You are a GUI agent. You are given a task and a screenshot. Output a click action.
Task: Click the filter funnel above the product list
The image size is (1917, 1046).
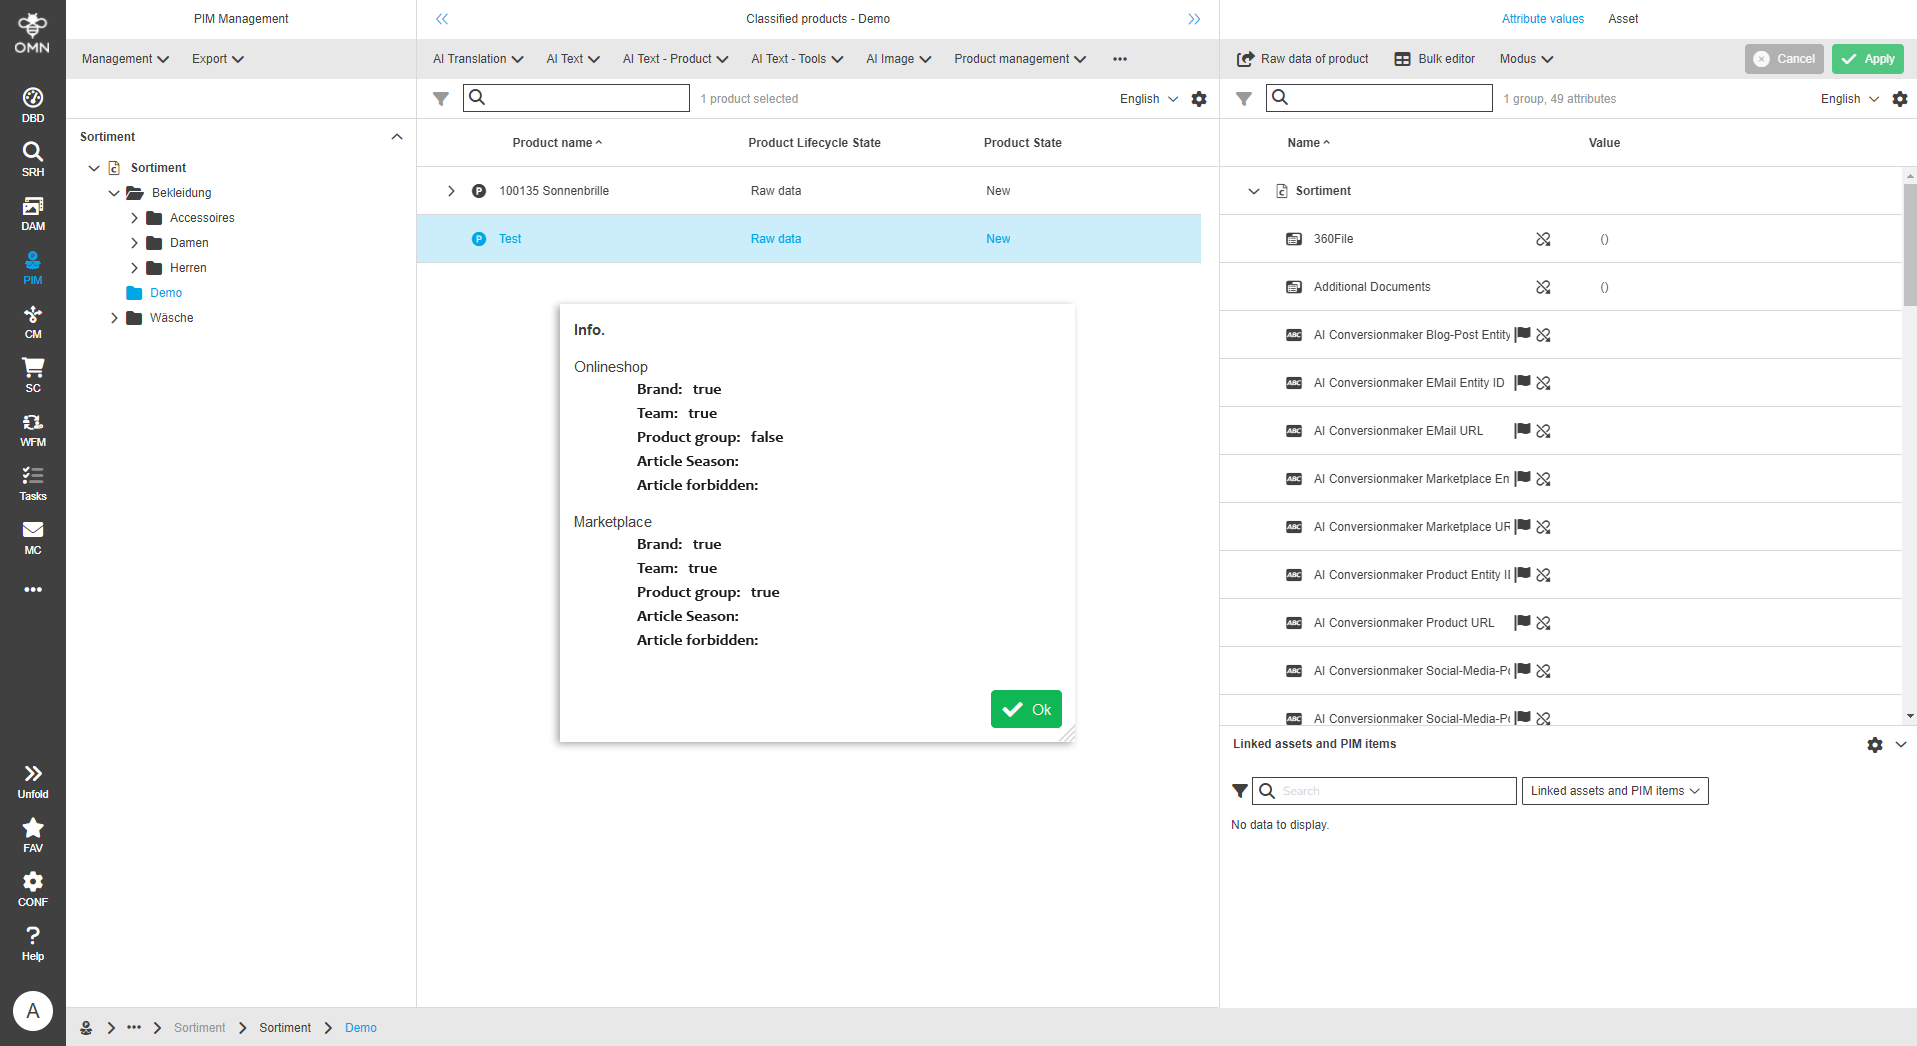pos(441,98)
